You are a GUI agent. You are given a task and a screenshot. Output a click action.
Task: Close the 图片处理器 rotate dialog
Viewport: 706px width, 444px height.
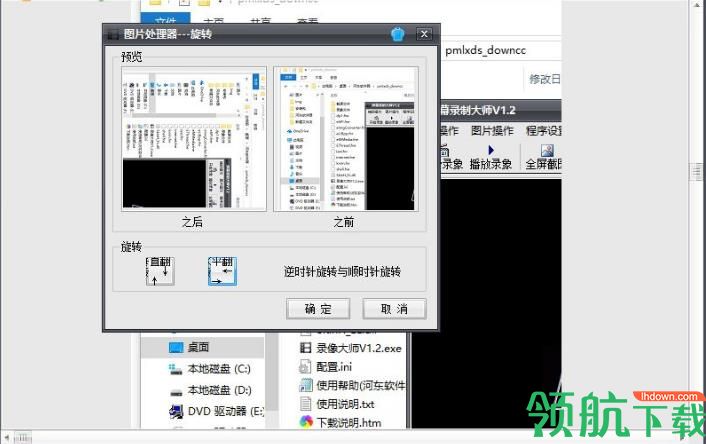tap(424, 34)
